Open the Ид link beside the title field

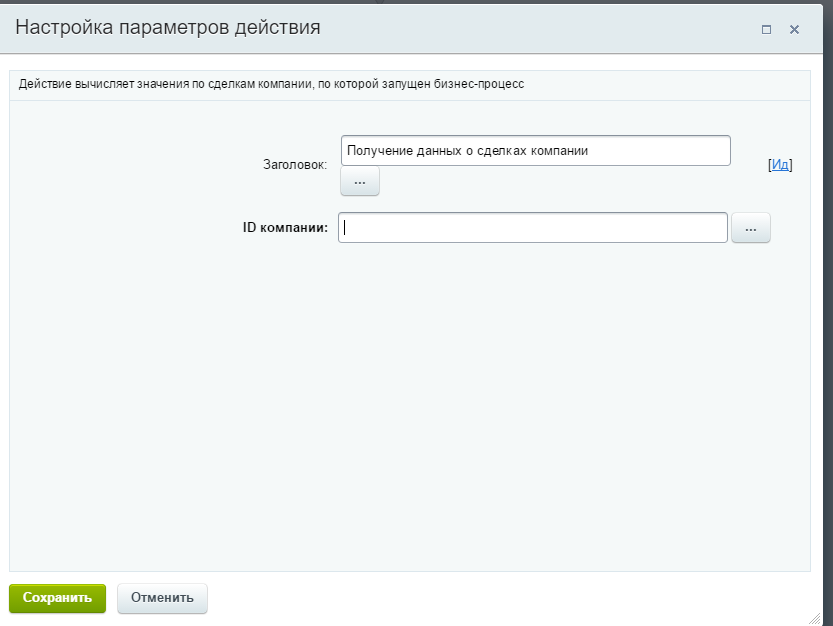[x=779, y=164]
